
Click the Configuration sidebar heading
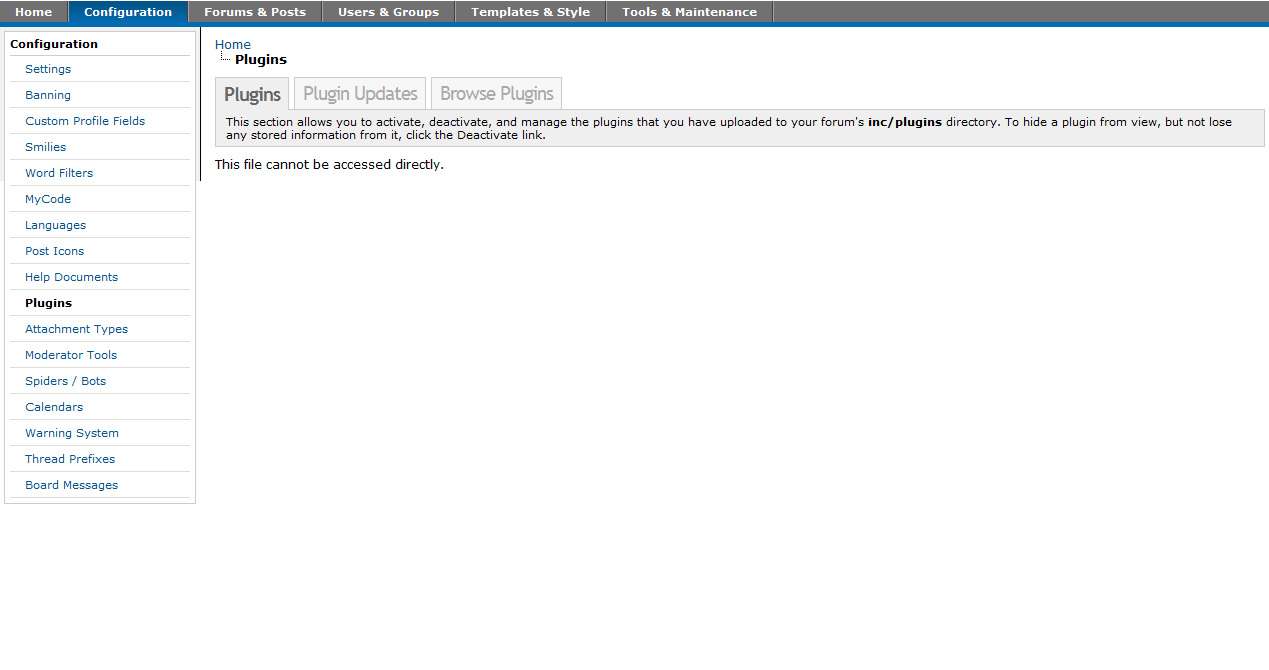pyautogui.click(x=54, y=44)
